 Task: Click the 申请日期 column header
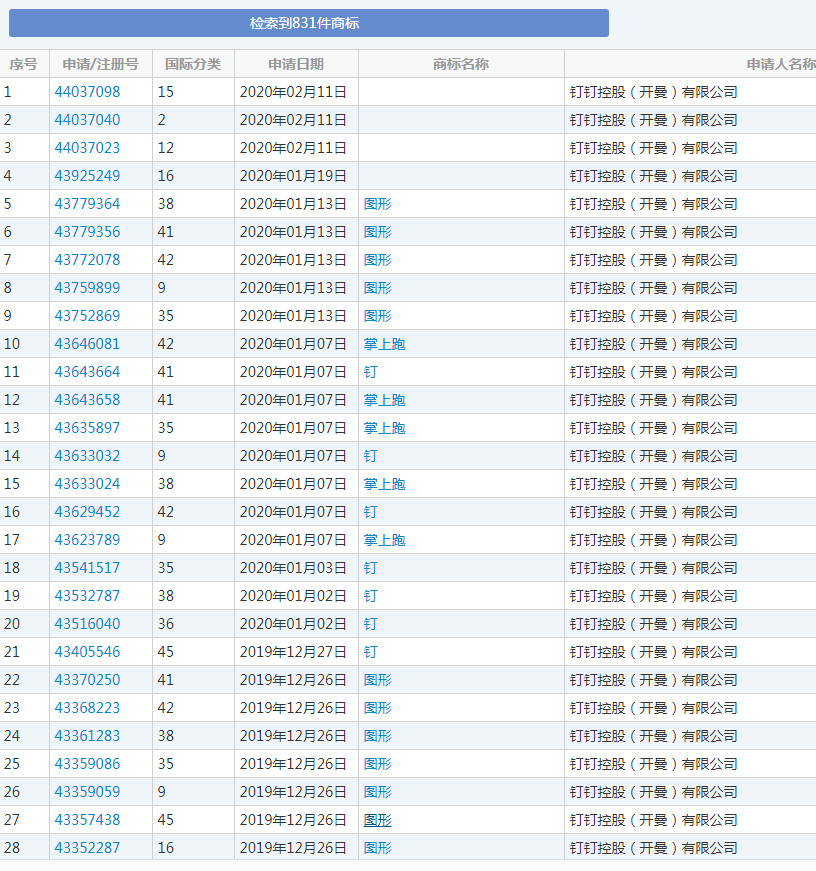click(296, 64)
